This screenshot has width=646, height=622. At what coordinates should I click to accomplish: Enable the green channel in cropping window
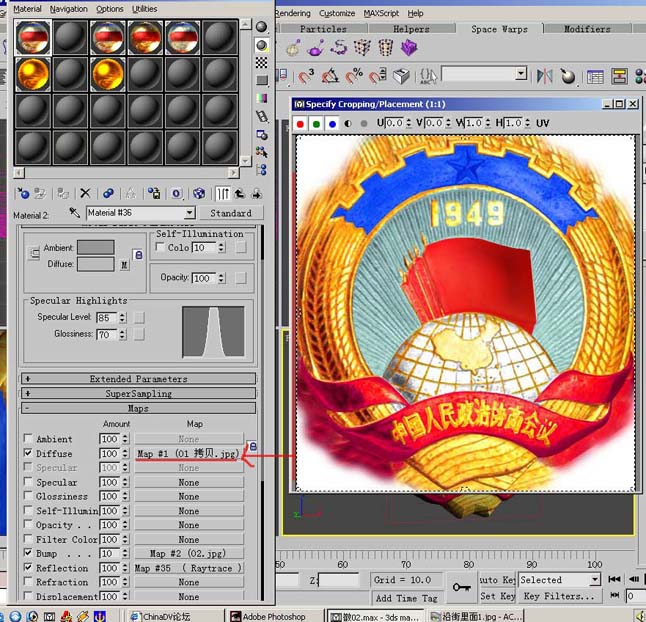316,124
